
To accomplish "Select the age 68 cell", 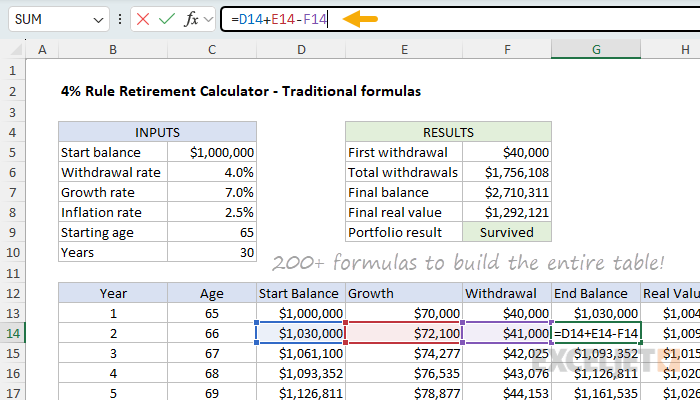I will pos(212,373).
